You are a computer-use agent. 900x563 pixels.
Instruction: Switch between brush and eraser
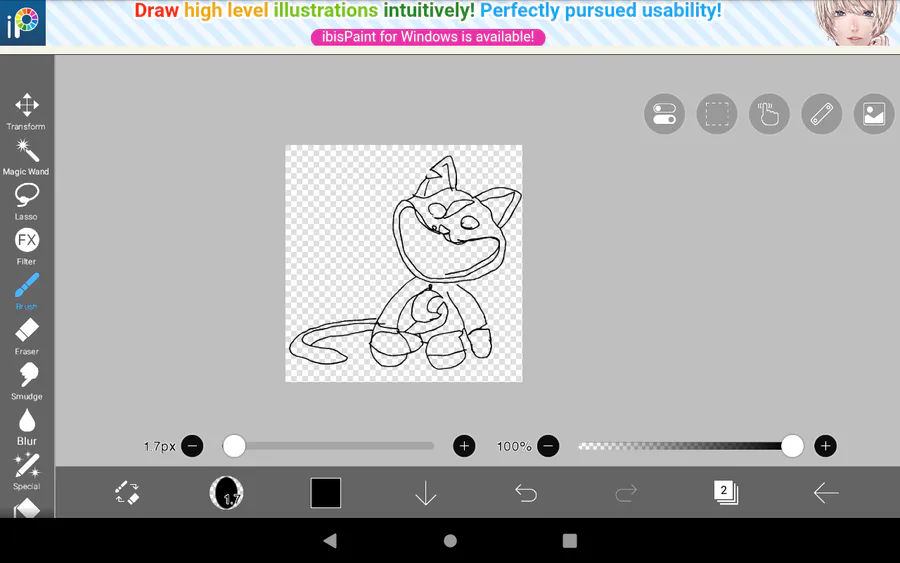coord(127,492)
